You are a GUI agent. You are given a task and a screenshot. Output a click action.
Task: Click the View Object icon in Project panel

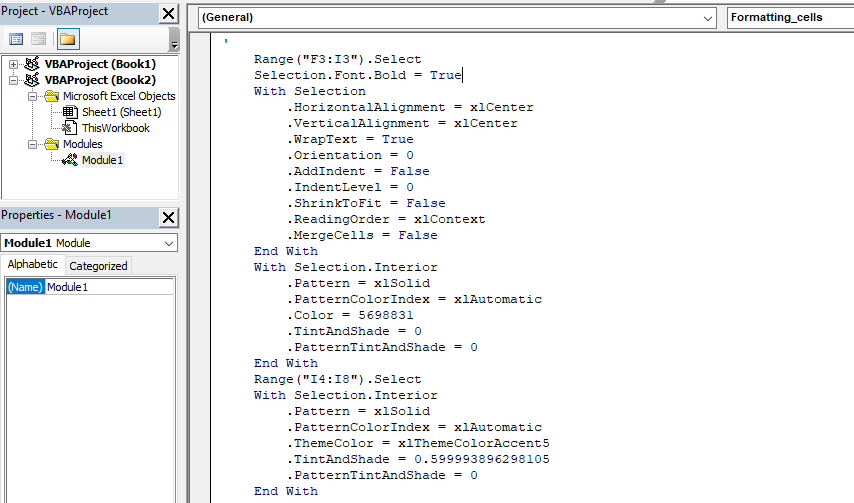(x=38, y=39)
